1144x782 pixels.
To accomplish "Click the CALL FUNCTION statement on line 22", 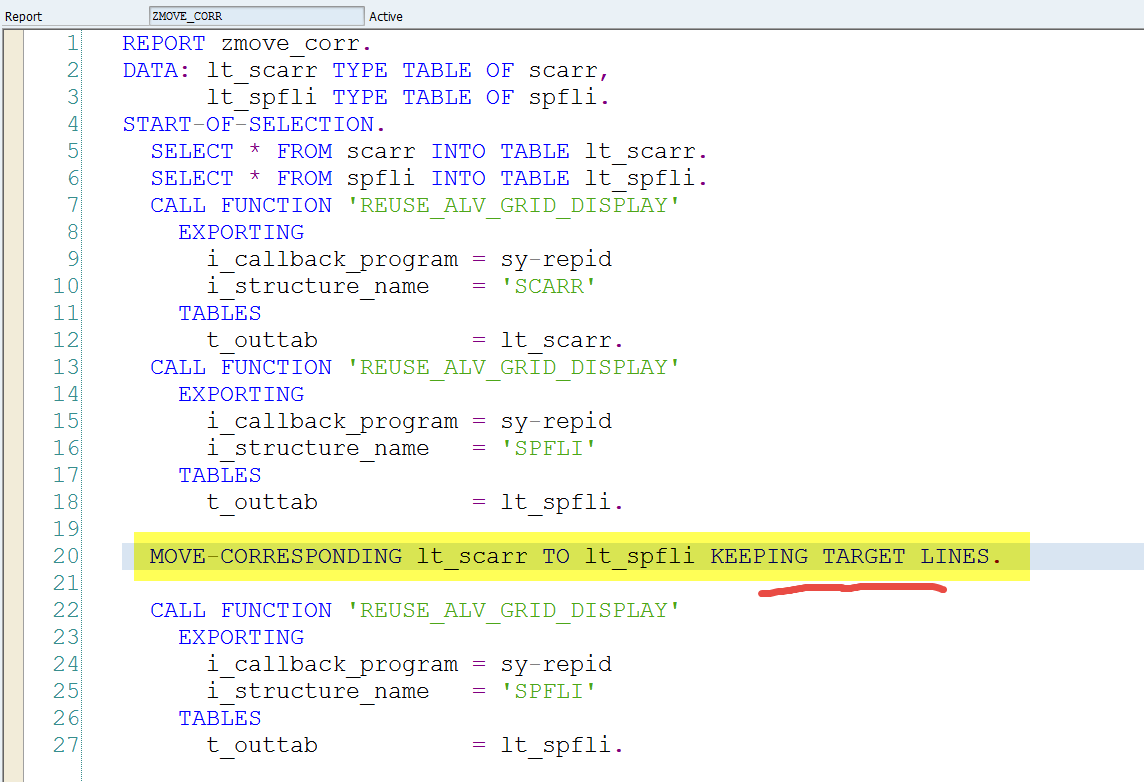I will 240,610.
